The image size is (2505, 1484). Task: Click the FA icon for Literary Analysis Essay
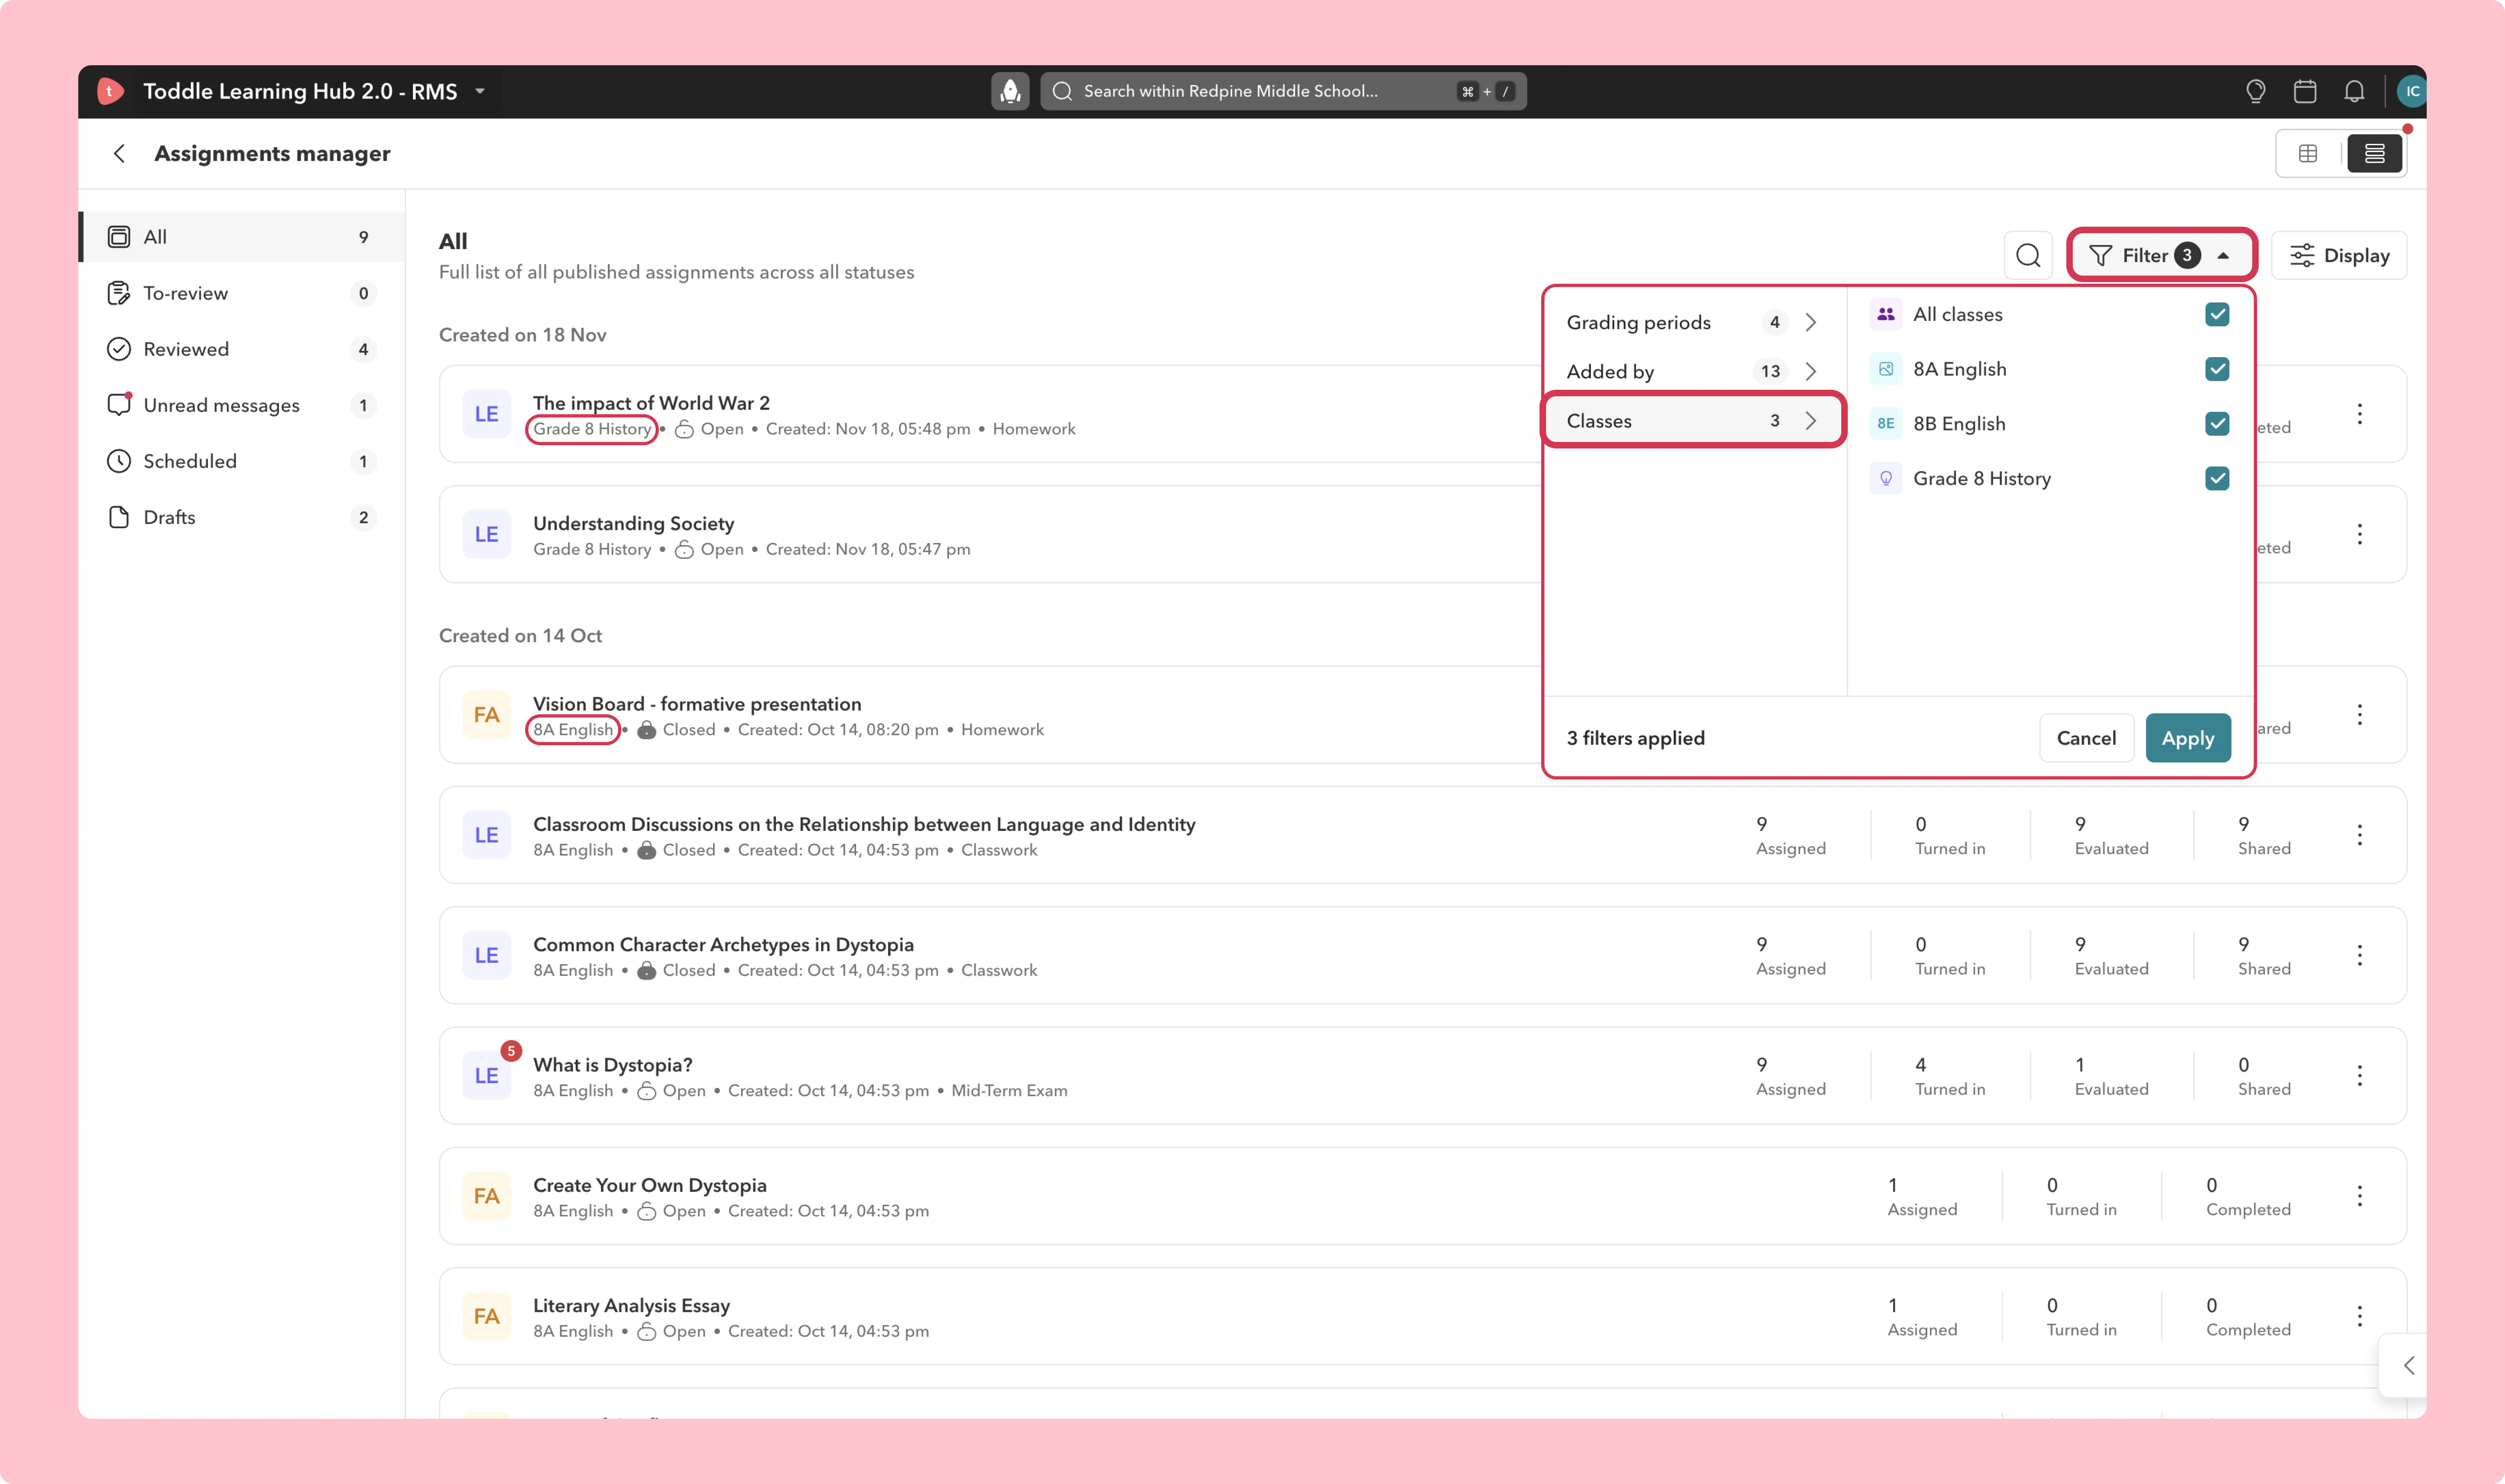point(486,1316)
